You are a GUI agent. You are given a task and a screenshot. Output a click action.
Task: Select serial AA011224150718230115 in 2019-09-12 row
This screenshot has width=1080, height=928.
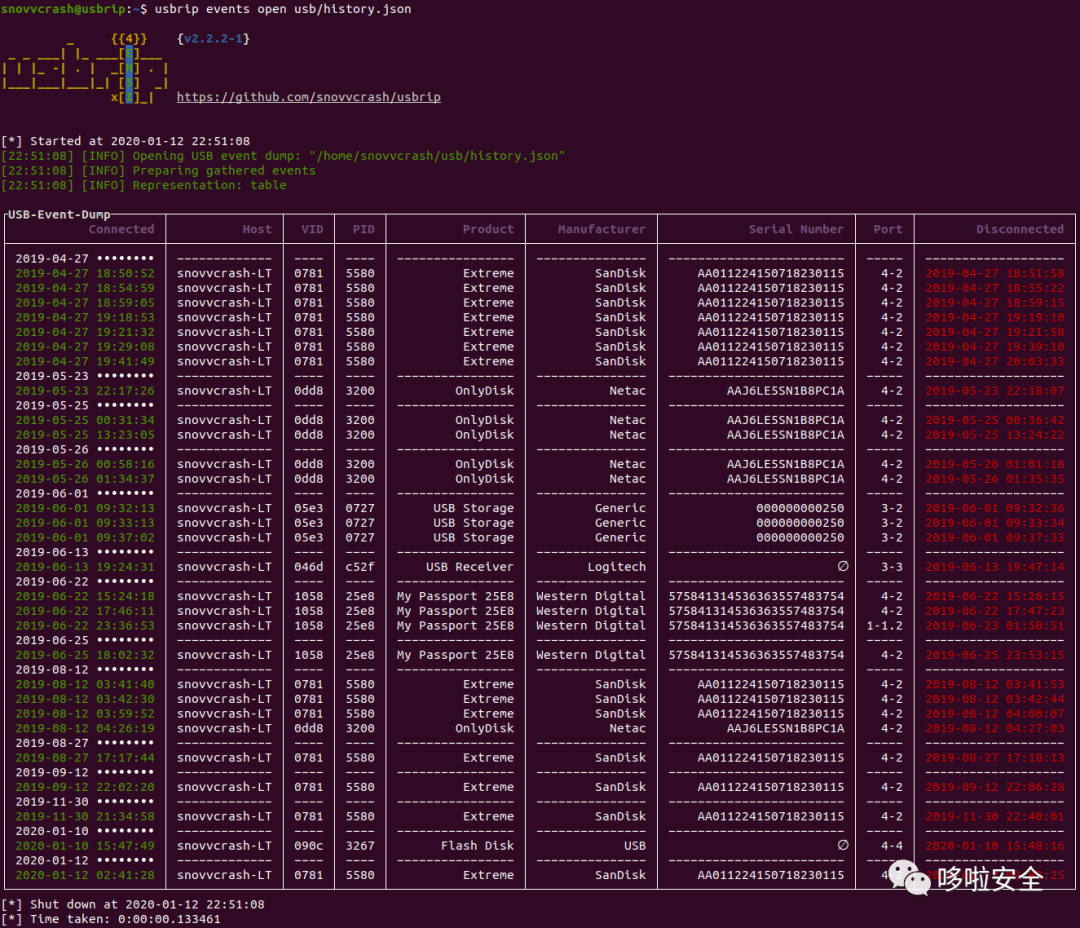click(770, 787)
